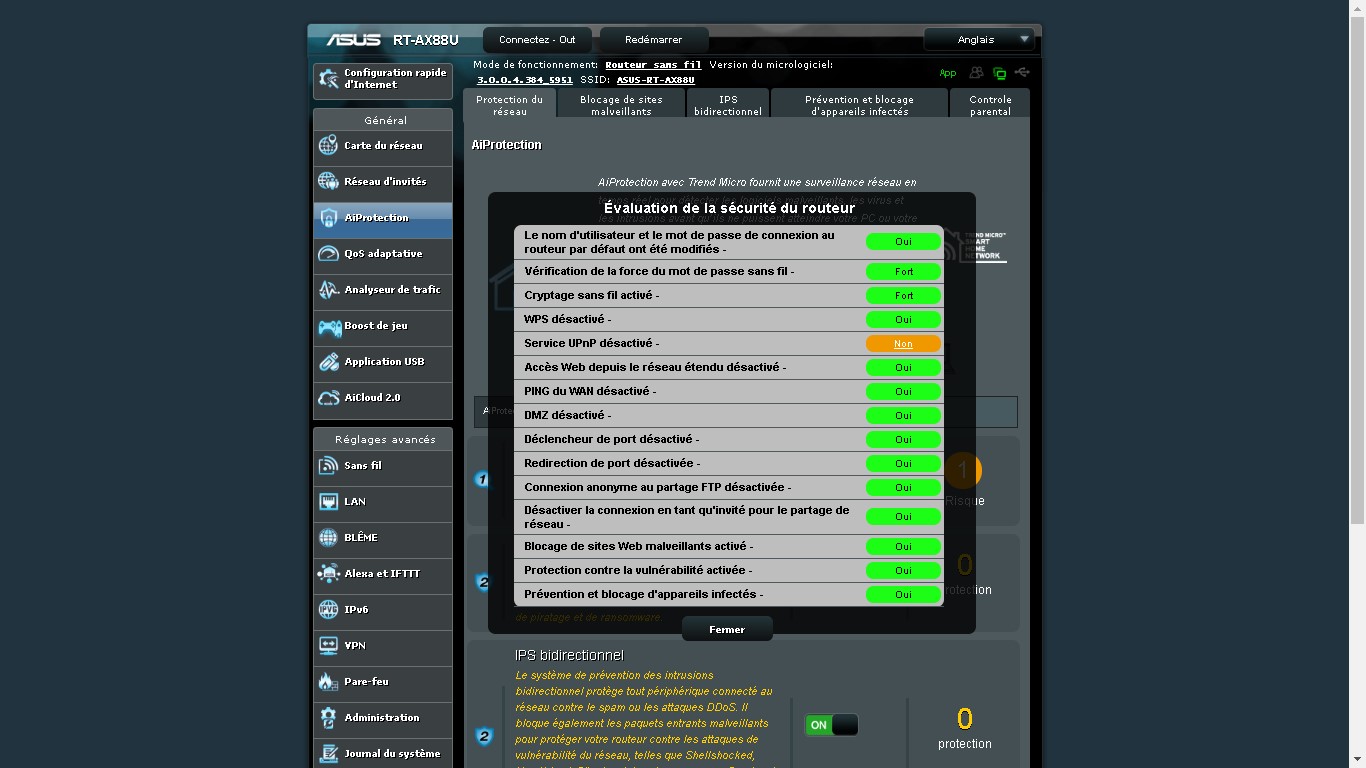The height and width of the screenshot is (768, 1366).
Task: Click the AiCloud 2.0 cloud icon
Action: pyautogui.click(x=328, y=398)
